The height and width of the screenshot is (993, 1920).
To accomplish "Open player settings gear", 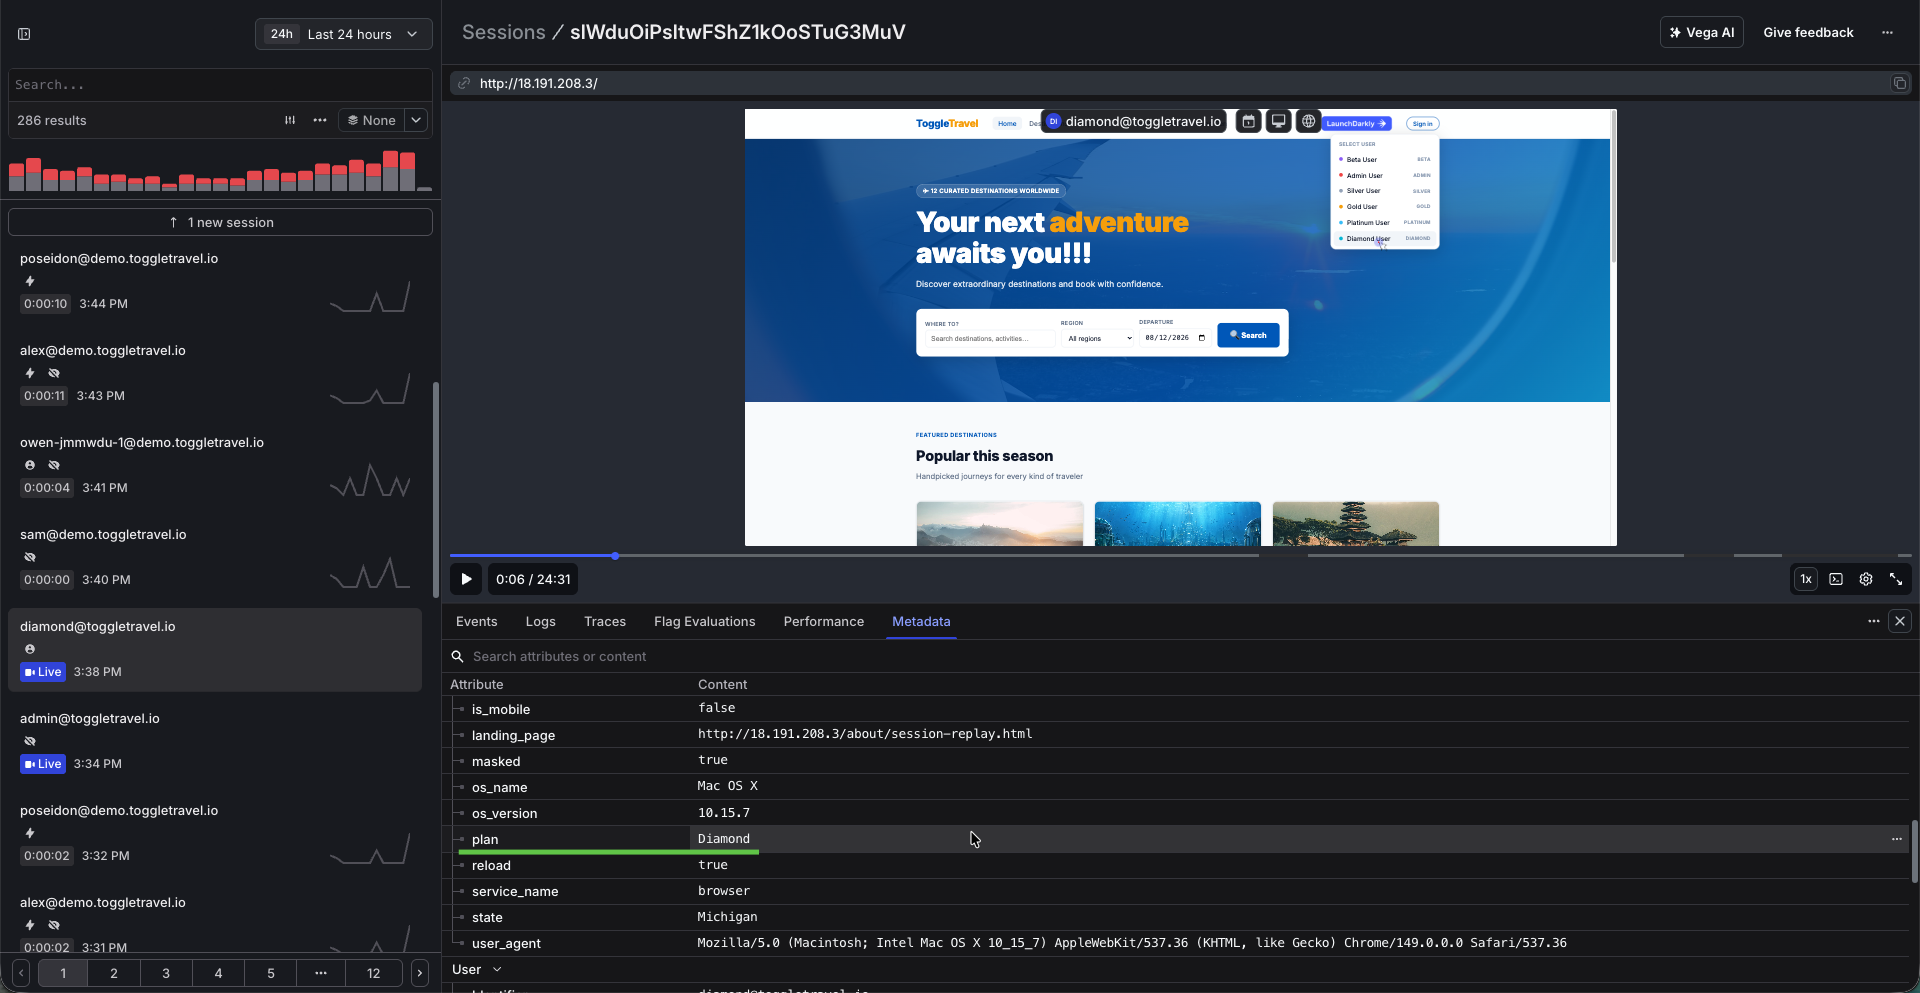I will tap(1866, 579).
